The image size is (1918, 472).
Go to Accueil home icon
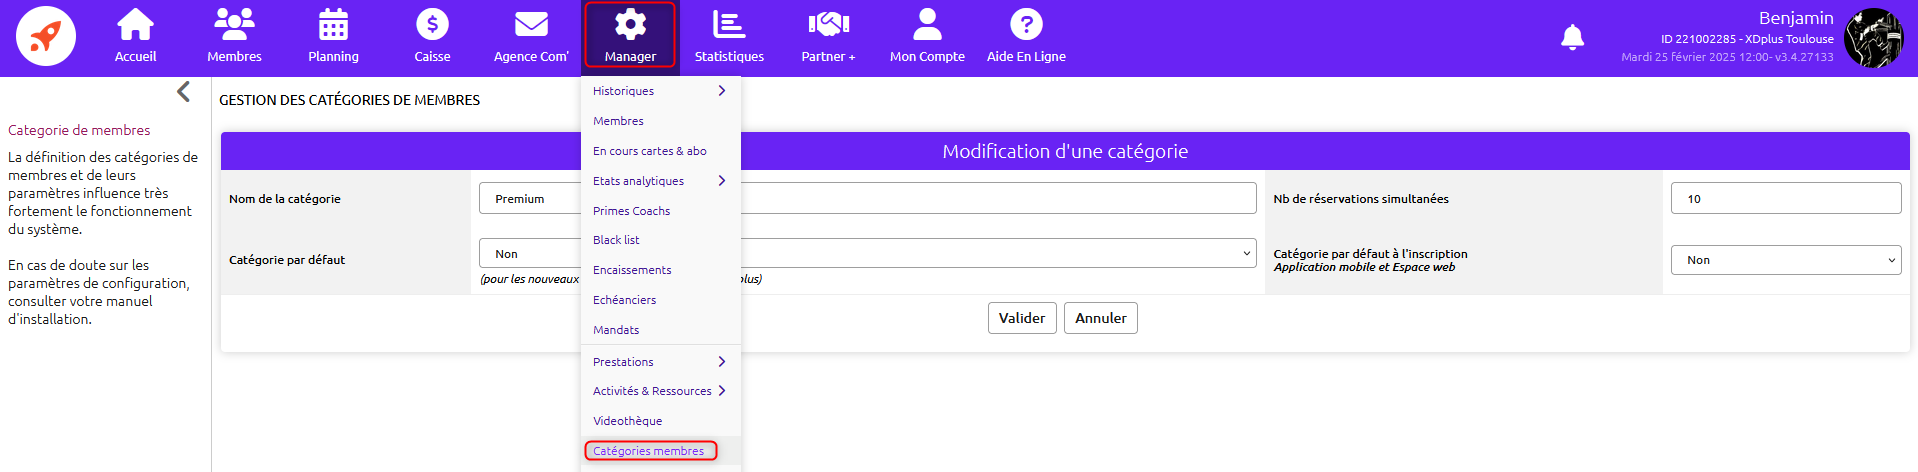[x=135, y=25]
